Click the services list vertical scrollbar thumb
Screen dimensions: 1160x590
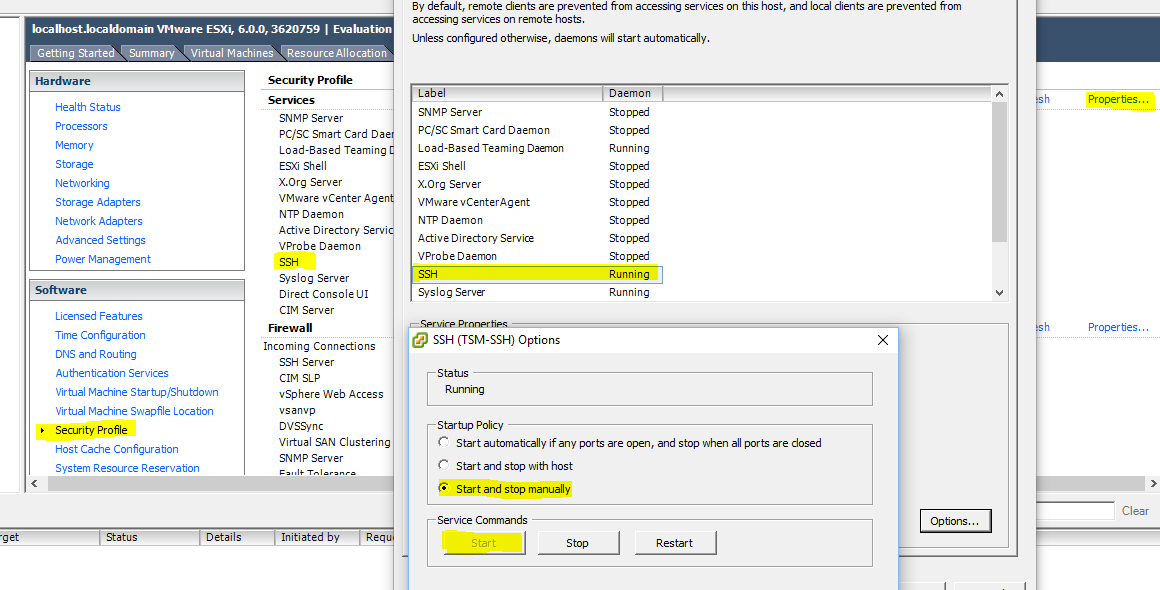999,172
